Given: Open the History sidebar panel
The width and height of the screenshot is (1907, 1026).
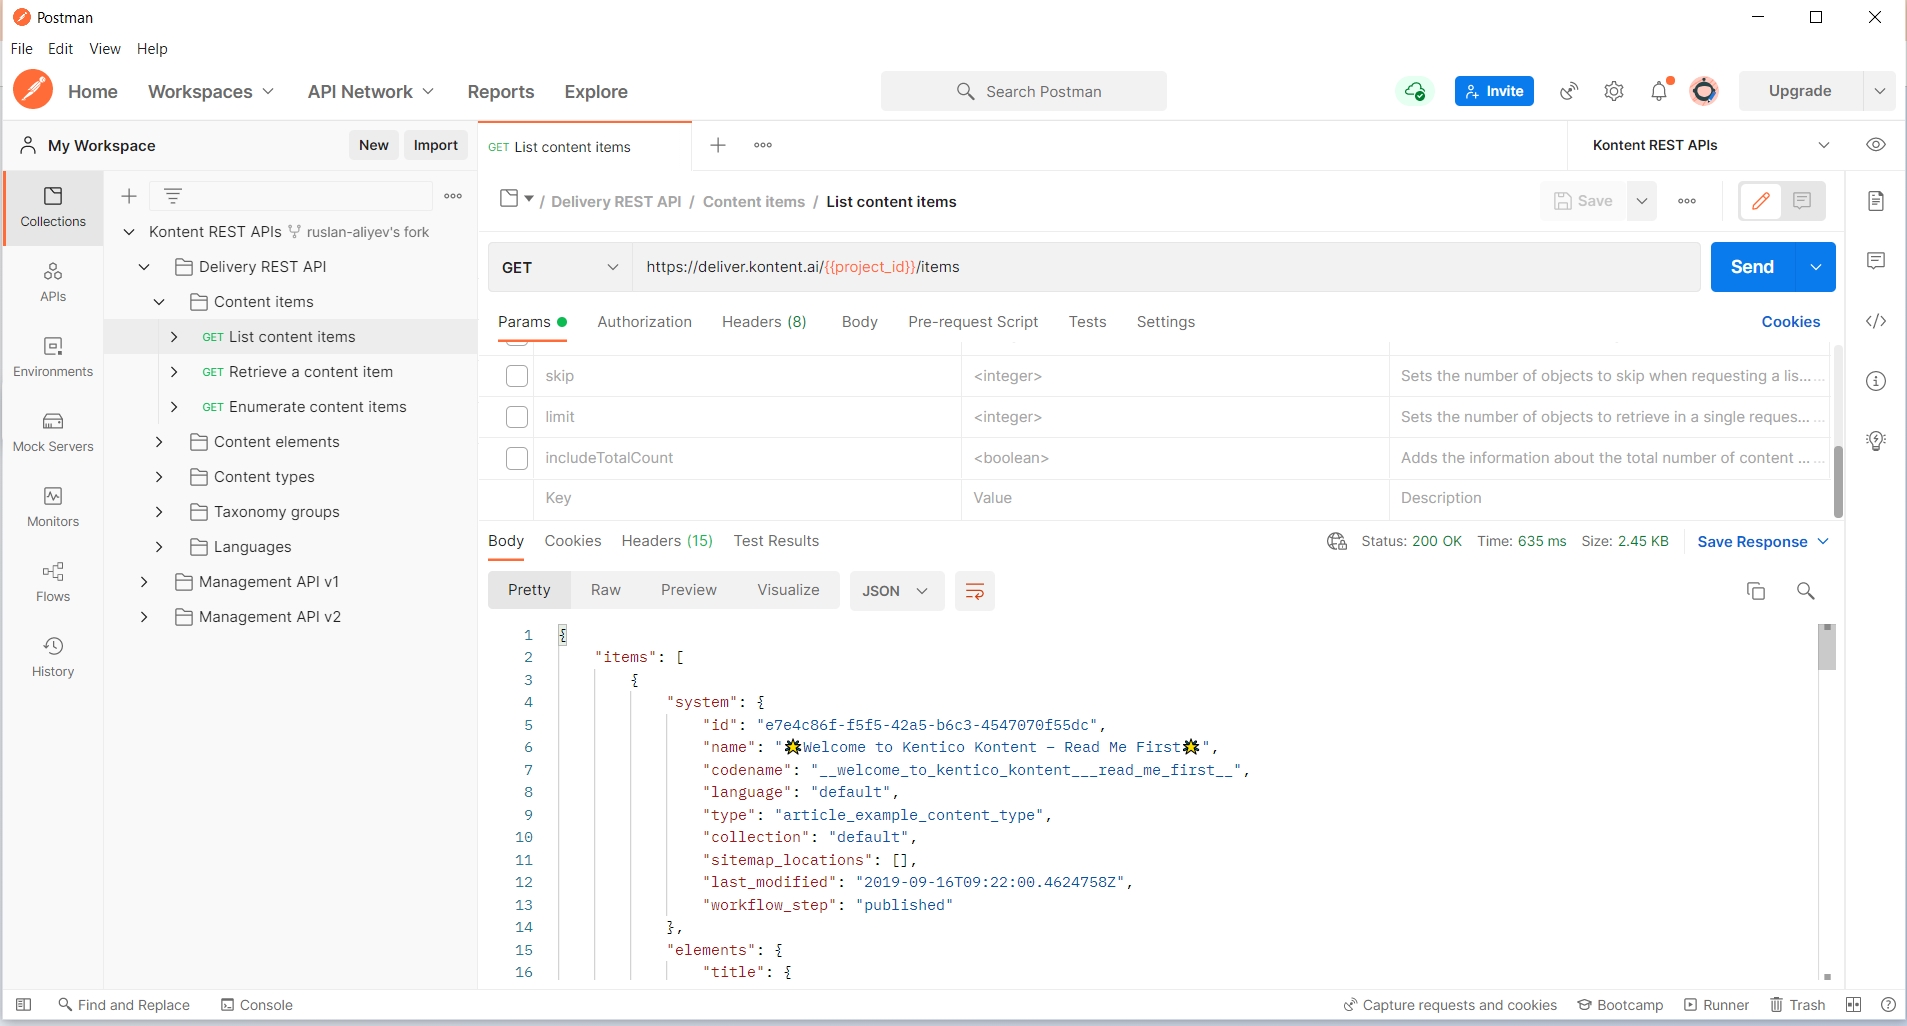Looking at the screenshot, I should click(x=53, y=657).
